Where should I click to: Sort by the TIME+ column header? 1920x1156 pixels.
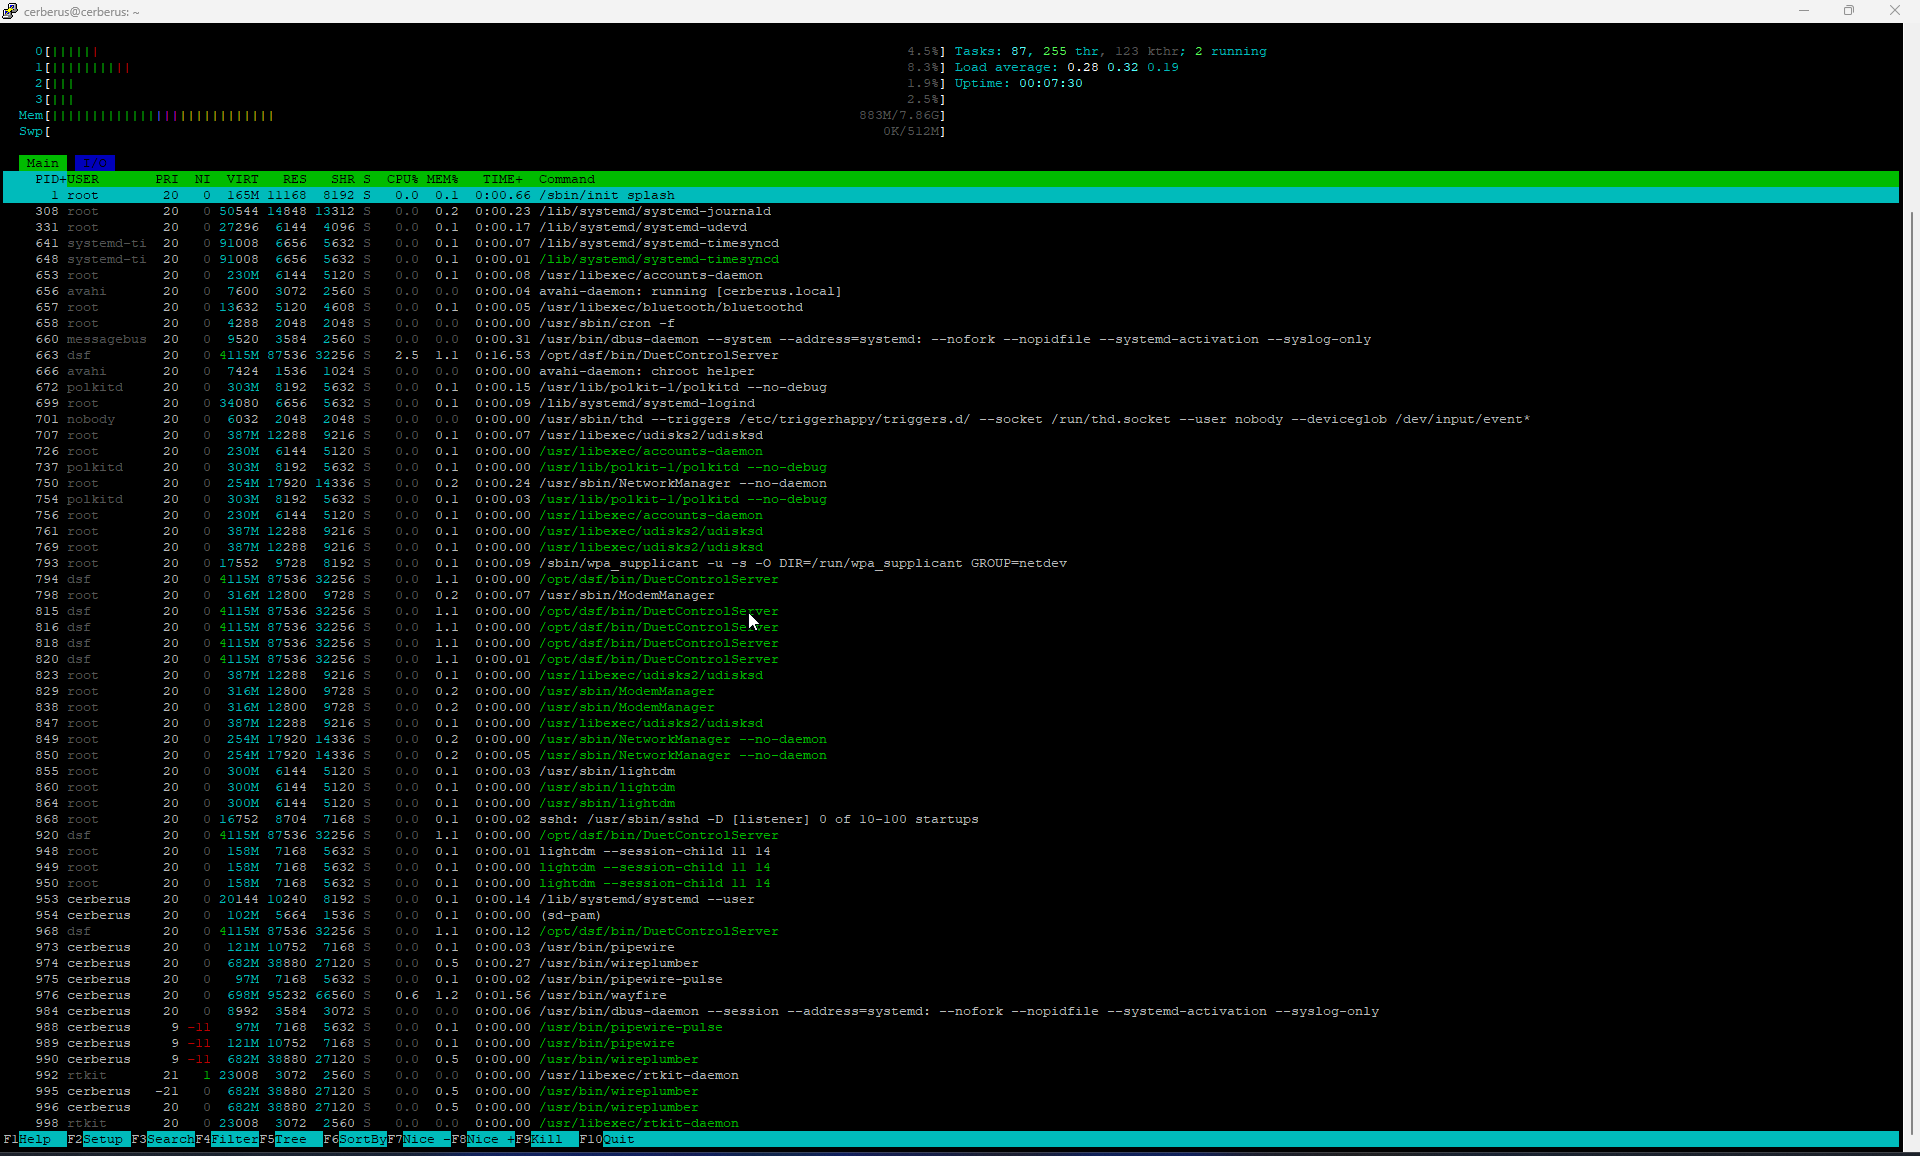[x=503, y=179]
